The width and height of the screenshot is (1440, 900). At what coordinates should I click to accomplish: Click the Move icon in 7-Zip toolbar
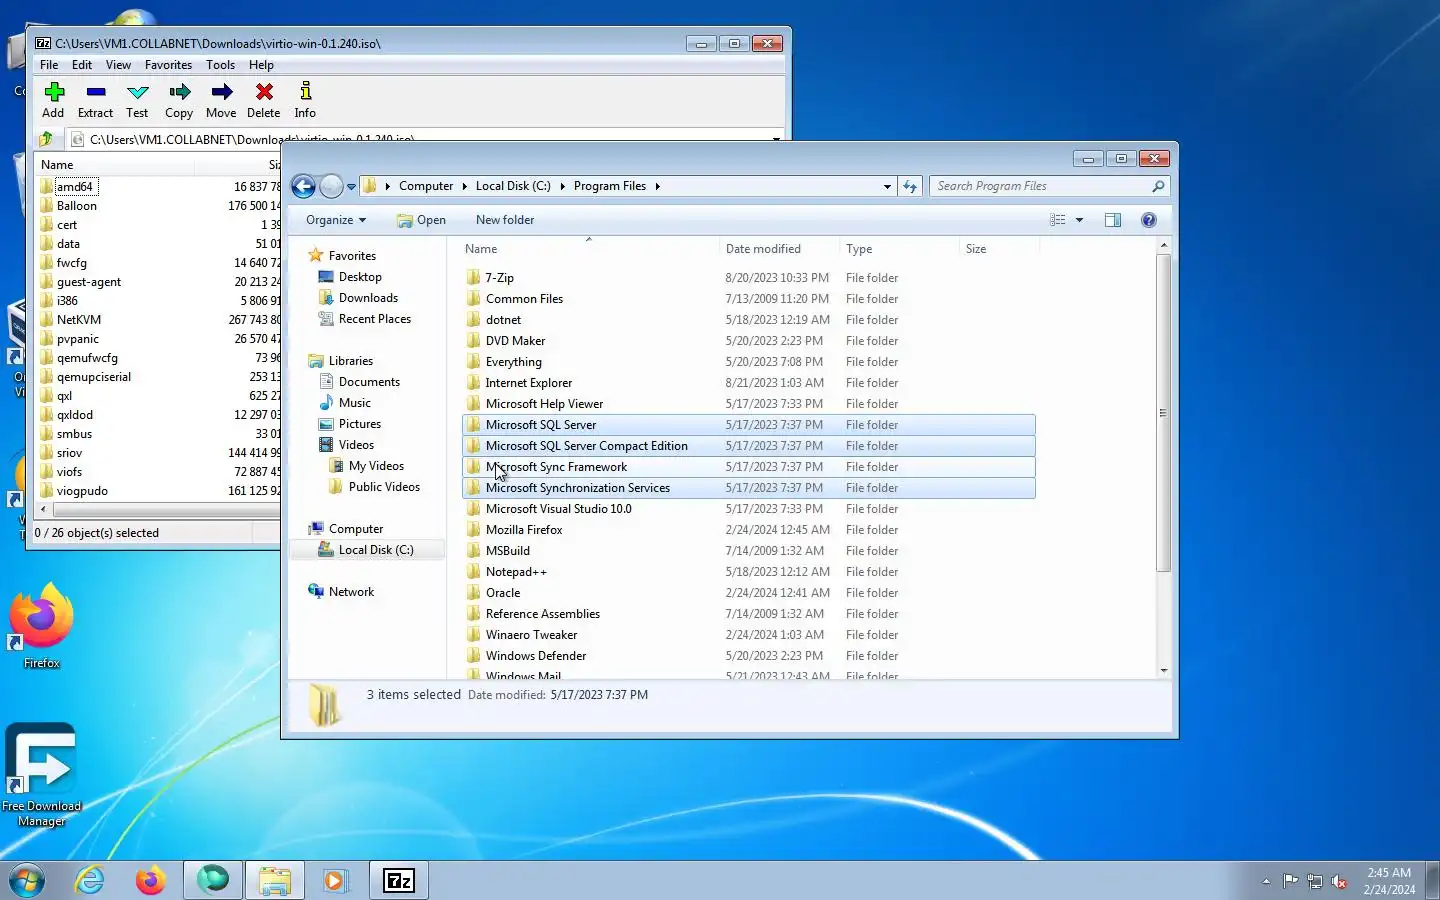coord(222,92)
